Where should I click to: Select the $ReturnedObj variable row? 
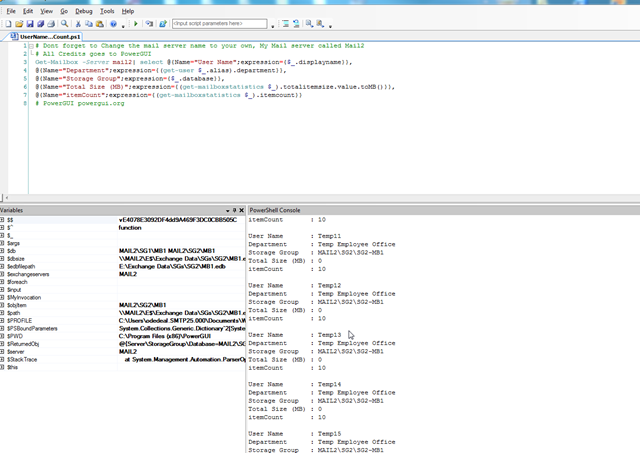pyautogui.click(x=122, y=344)
